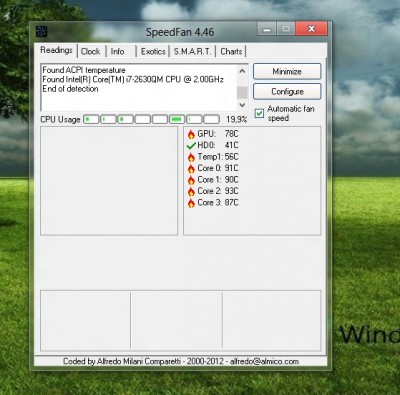This screenshot has height=395, width=400.
Task: Click the 'End of detection' log line
Action: coord(70,89)
